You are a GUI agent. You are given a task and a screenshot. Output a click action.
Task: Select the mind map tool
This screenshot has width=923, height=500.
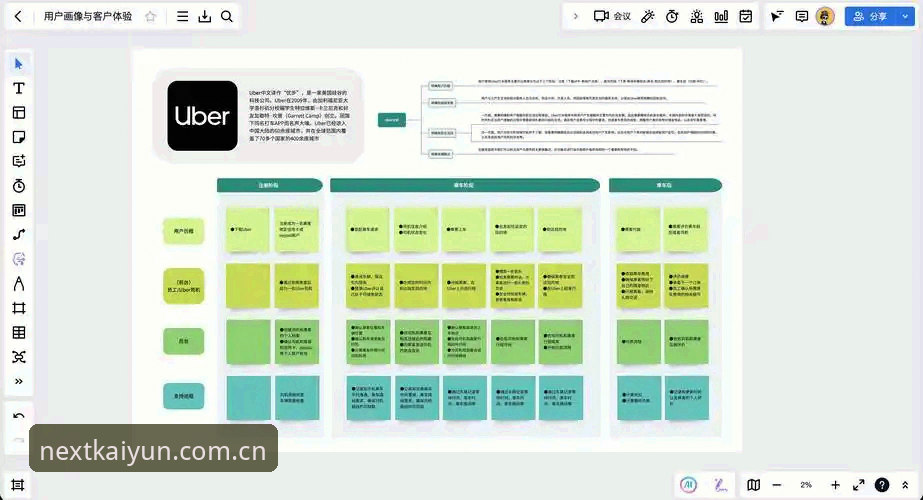(19, 357)
